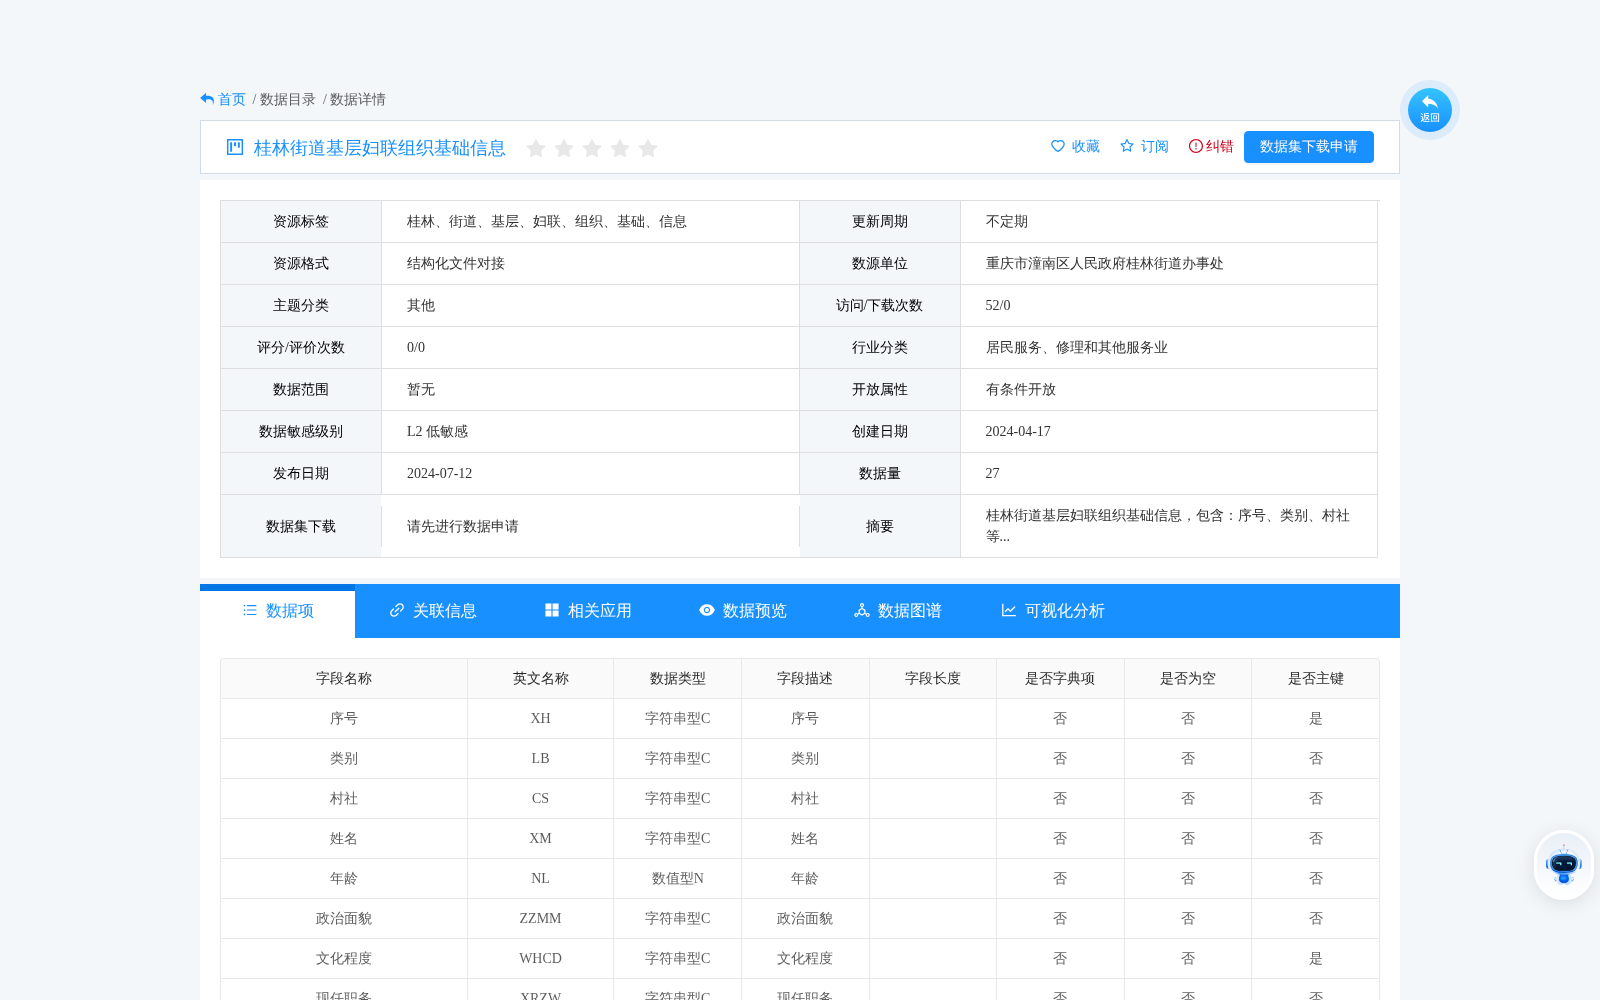Click the 结构化文件对接 value

tap(456, 264)
